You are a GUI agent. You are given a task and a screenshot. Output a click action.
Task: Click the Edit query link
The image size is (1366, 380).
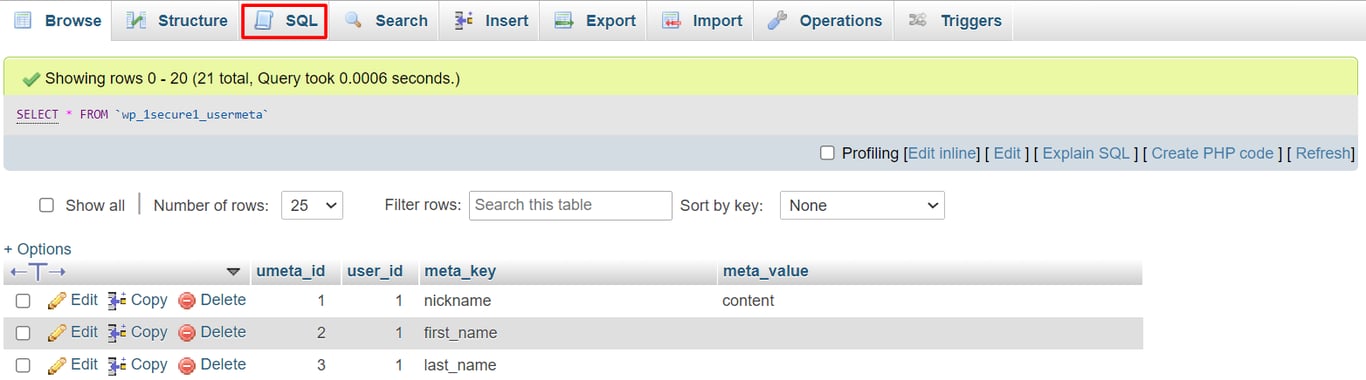point(1007,153)
